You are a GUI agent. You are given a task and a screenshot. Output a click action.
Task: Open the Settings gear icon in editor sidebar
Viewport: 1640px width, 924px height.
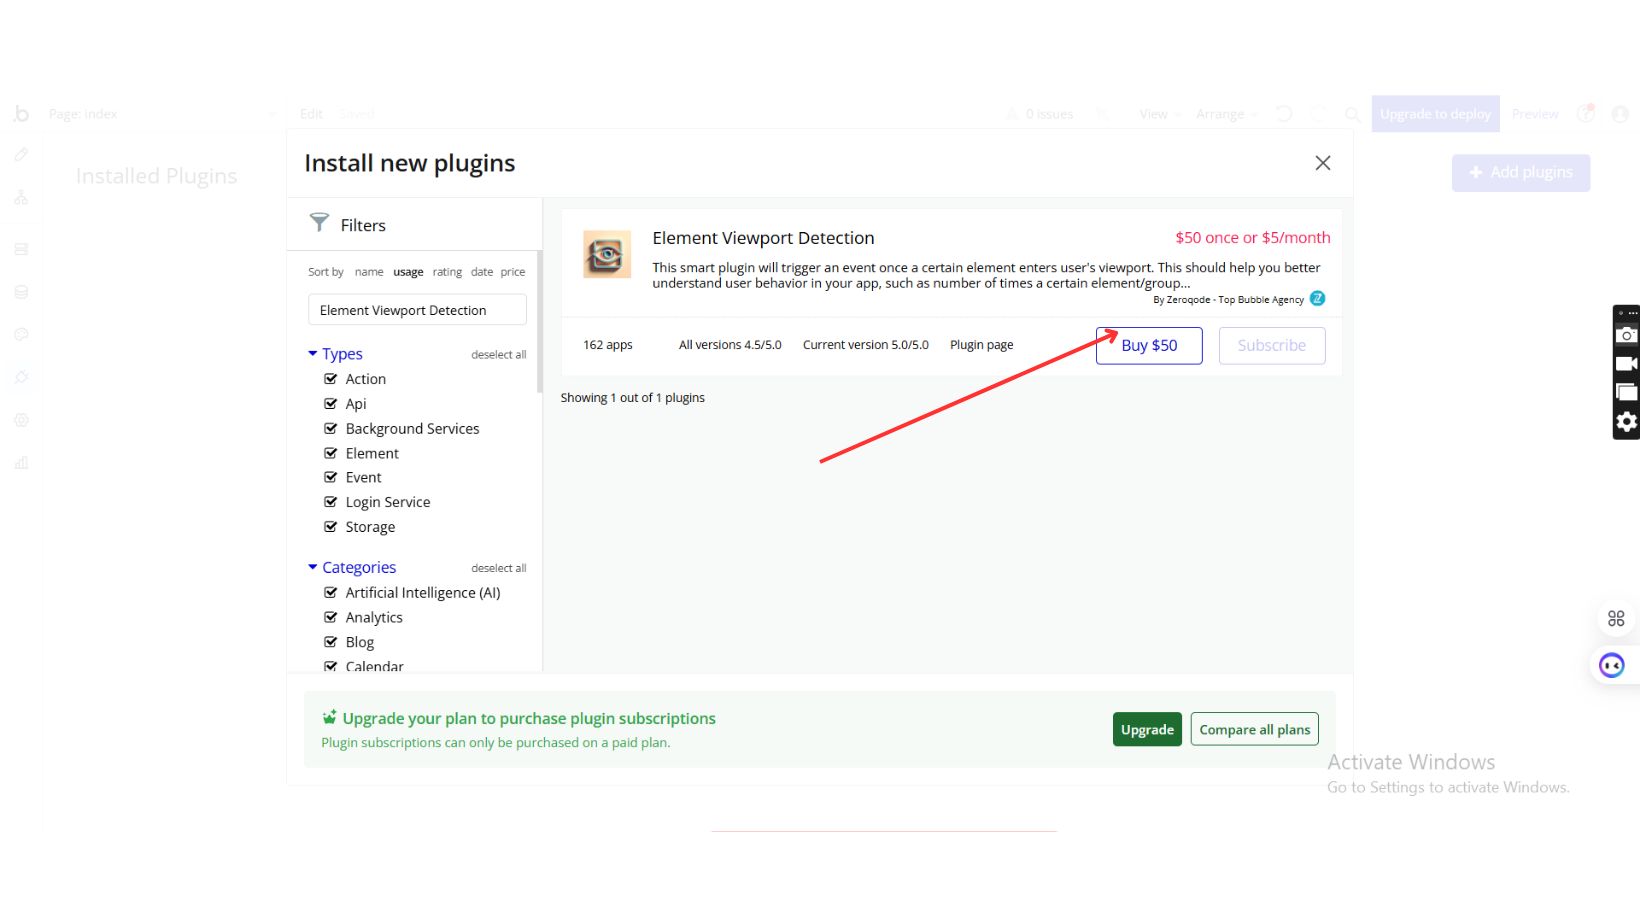tap(21, 420)
